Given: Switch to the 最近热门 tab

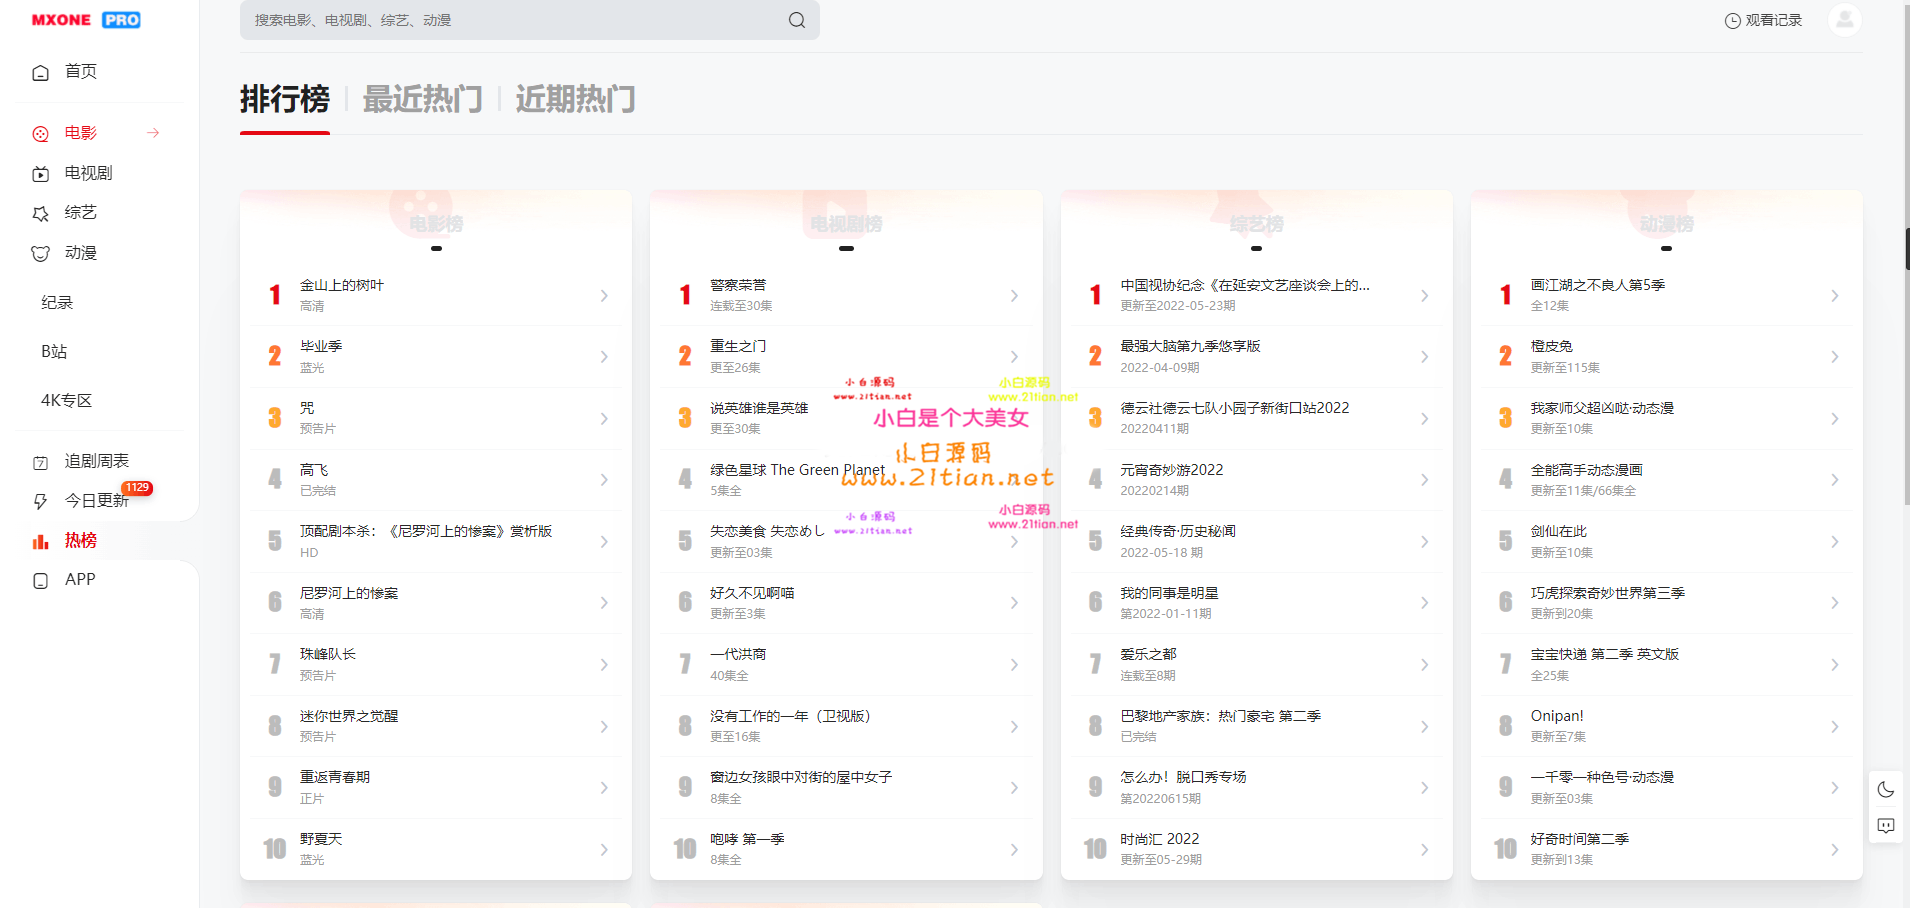Looking at the screenshot, I should click(422, 99).
